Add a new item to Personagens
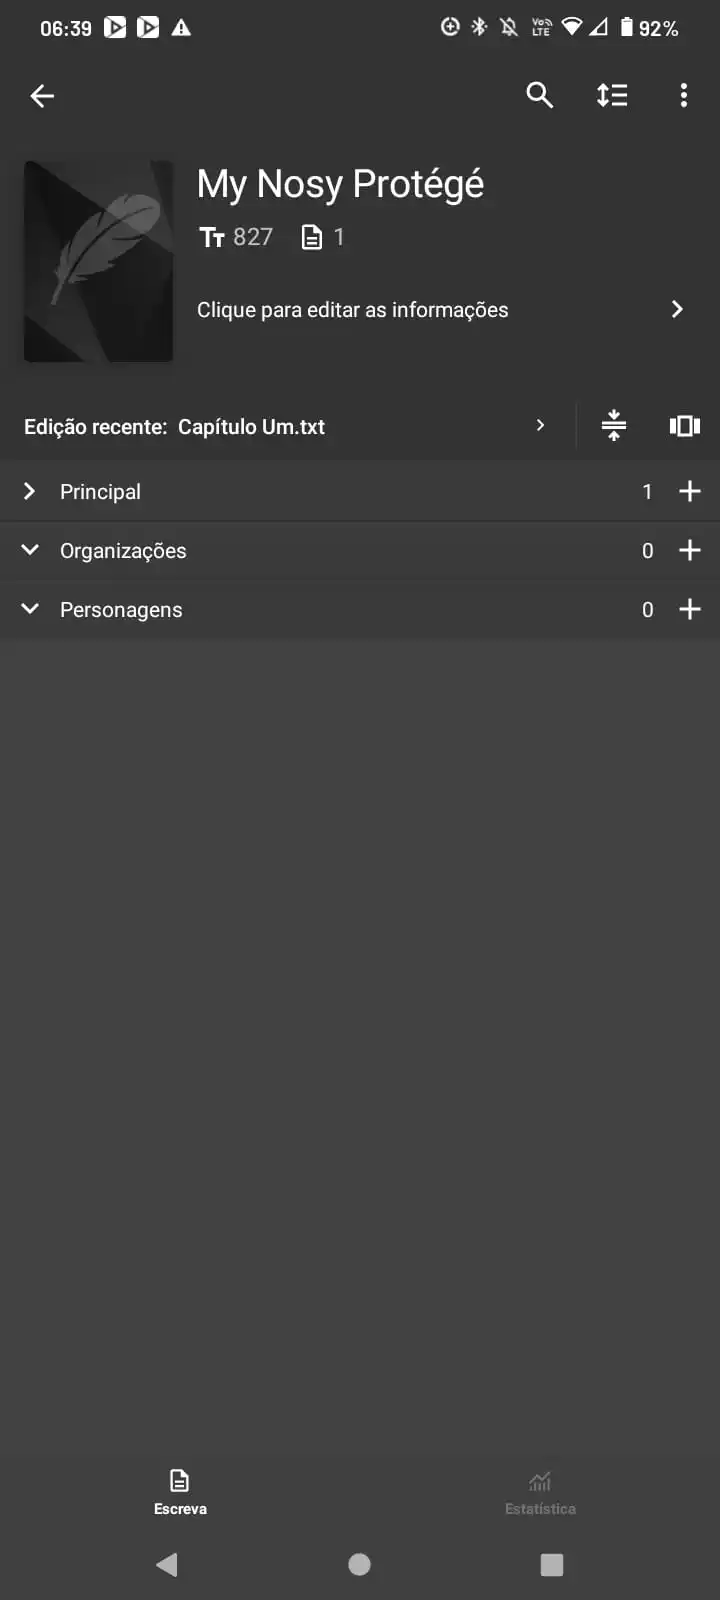 pyautogui.click(x=690, y=609)
